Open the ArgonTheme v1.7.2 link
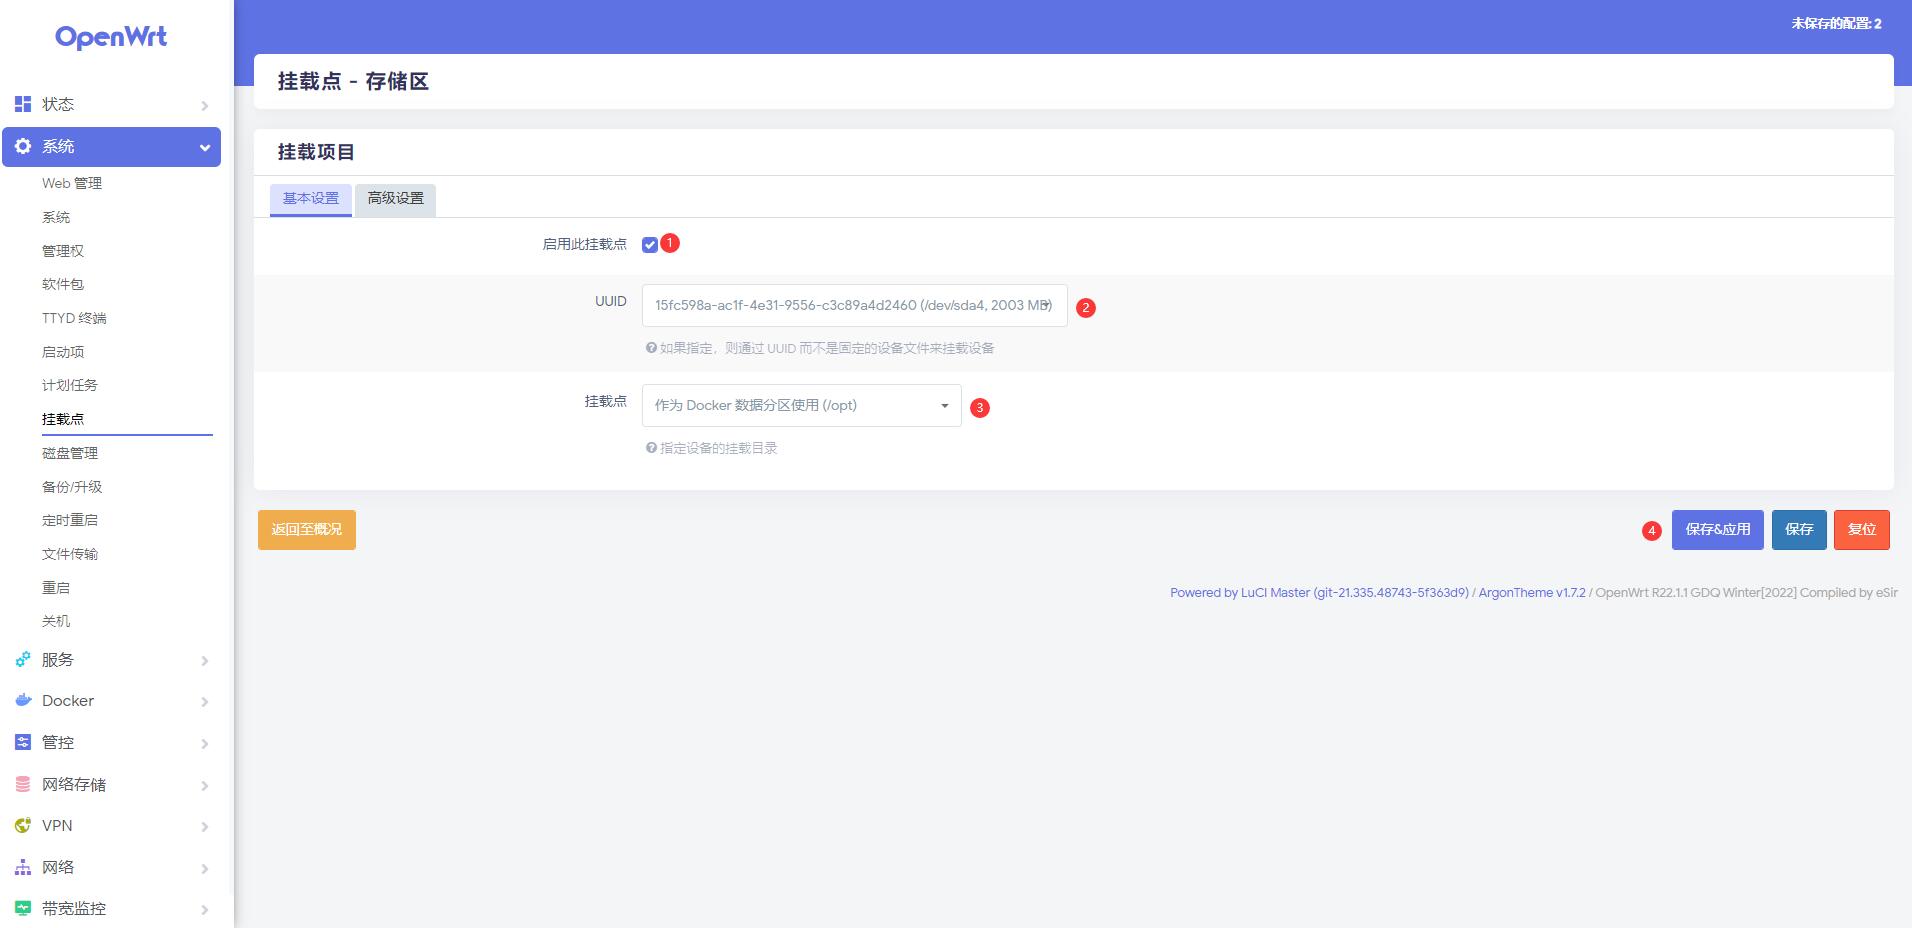The image size is (1912, 928). pos(1532,593)
